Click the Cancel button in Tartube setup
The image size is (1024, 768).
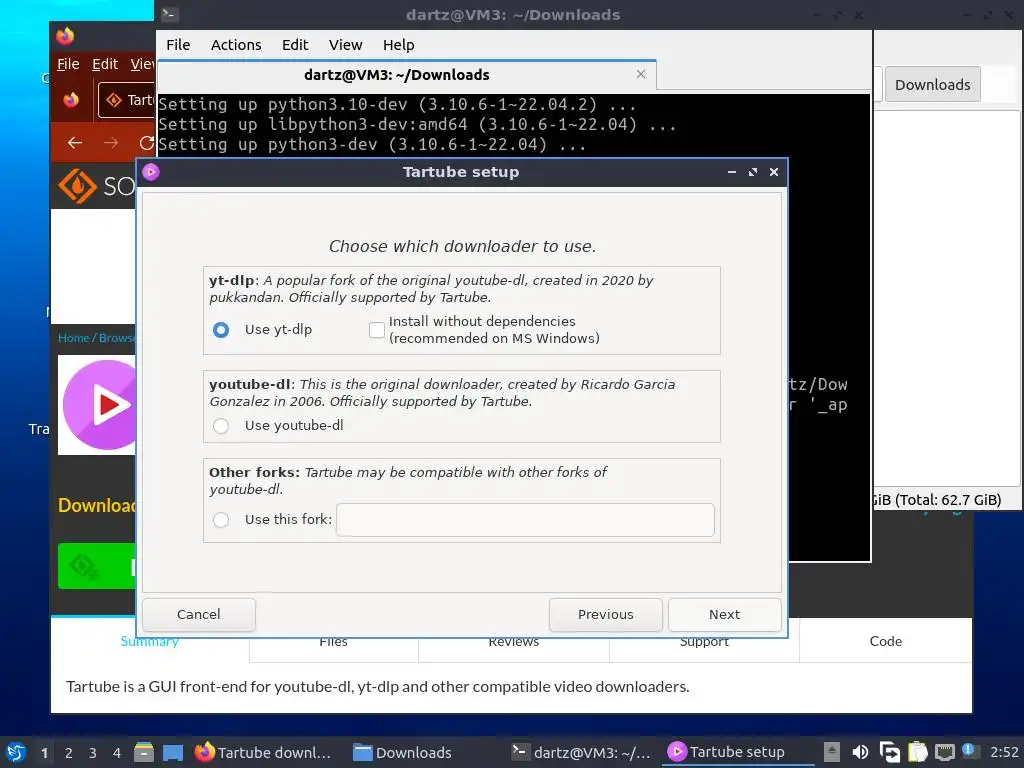point(199,615)
